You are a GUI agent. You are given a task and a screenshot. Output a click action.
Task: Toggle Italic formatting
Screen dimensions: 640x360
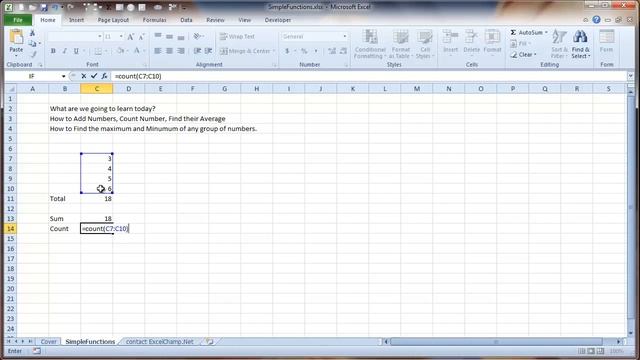(64, 51)
